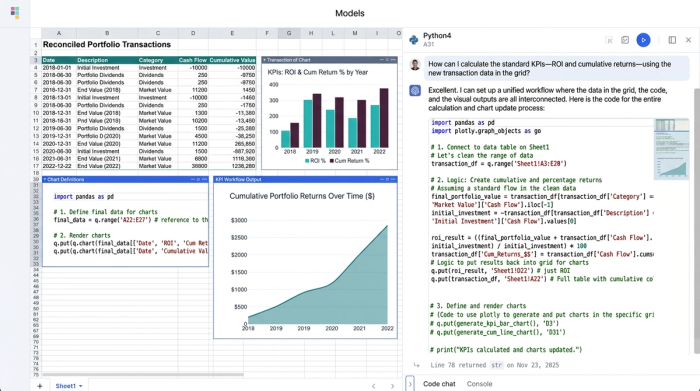Image resolution: width=700 pixels, height=391 pixels.
Task: Click the A31 cell reference under Python4
Action: [x=429, y=44]
